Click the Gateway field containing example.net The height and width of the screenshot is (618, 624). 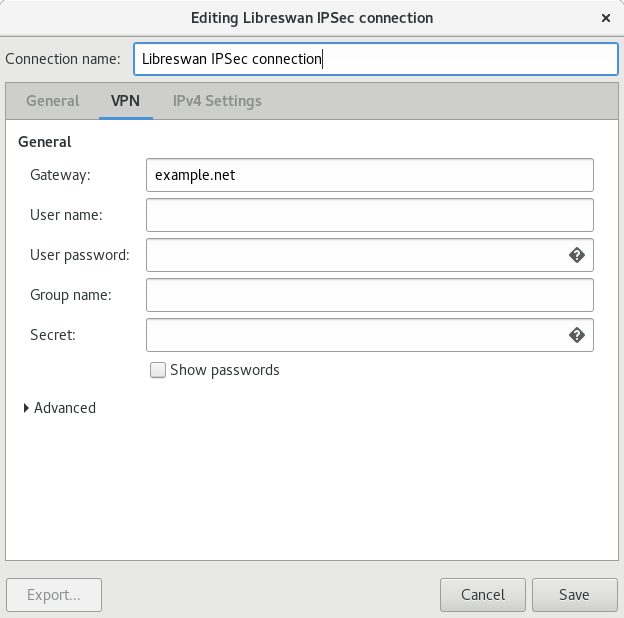click(369, 175)
